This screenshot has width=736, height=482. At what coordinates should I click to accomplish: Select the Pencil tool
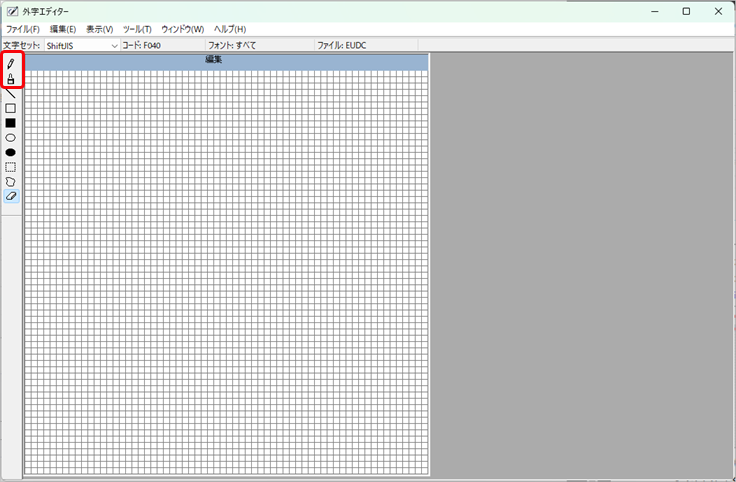coord(11,65)
